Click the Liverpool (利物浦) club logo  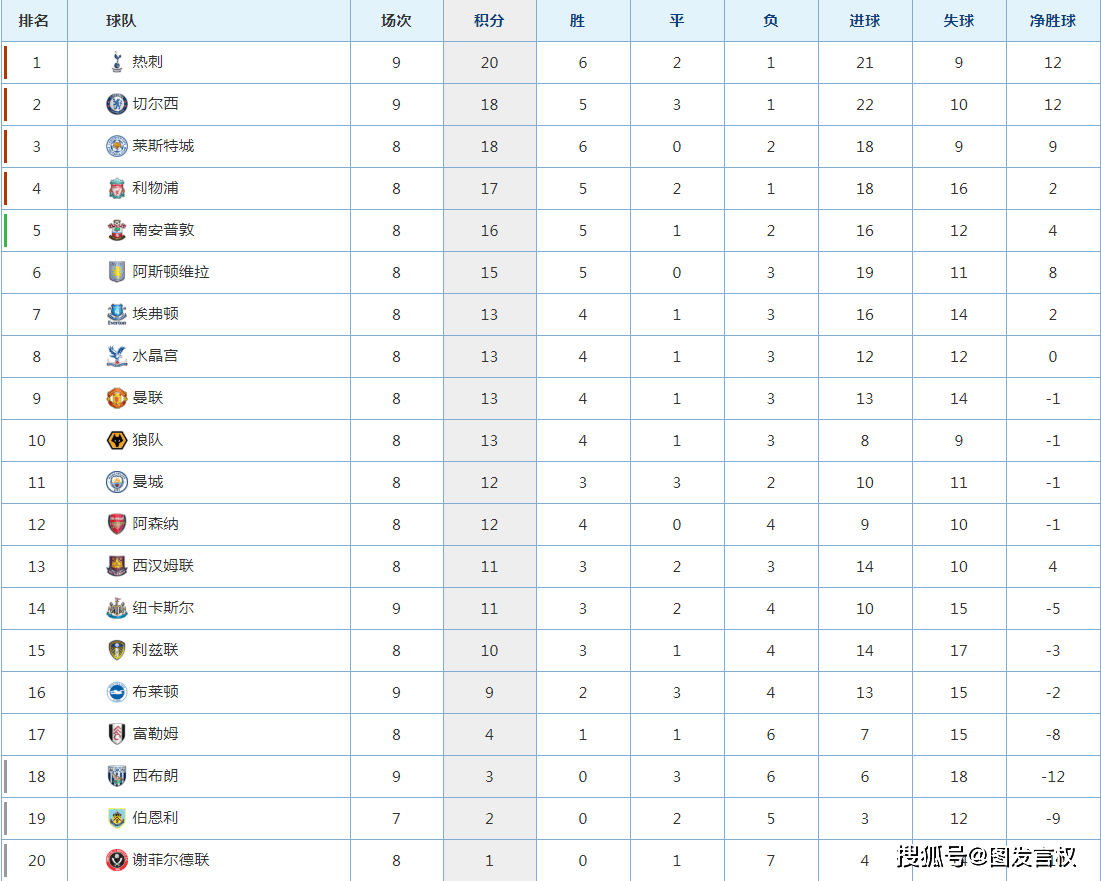(117, 188)
